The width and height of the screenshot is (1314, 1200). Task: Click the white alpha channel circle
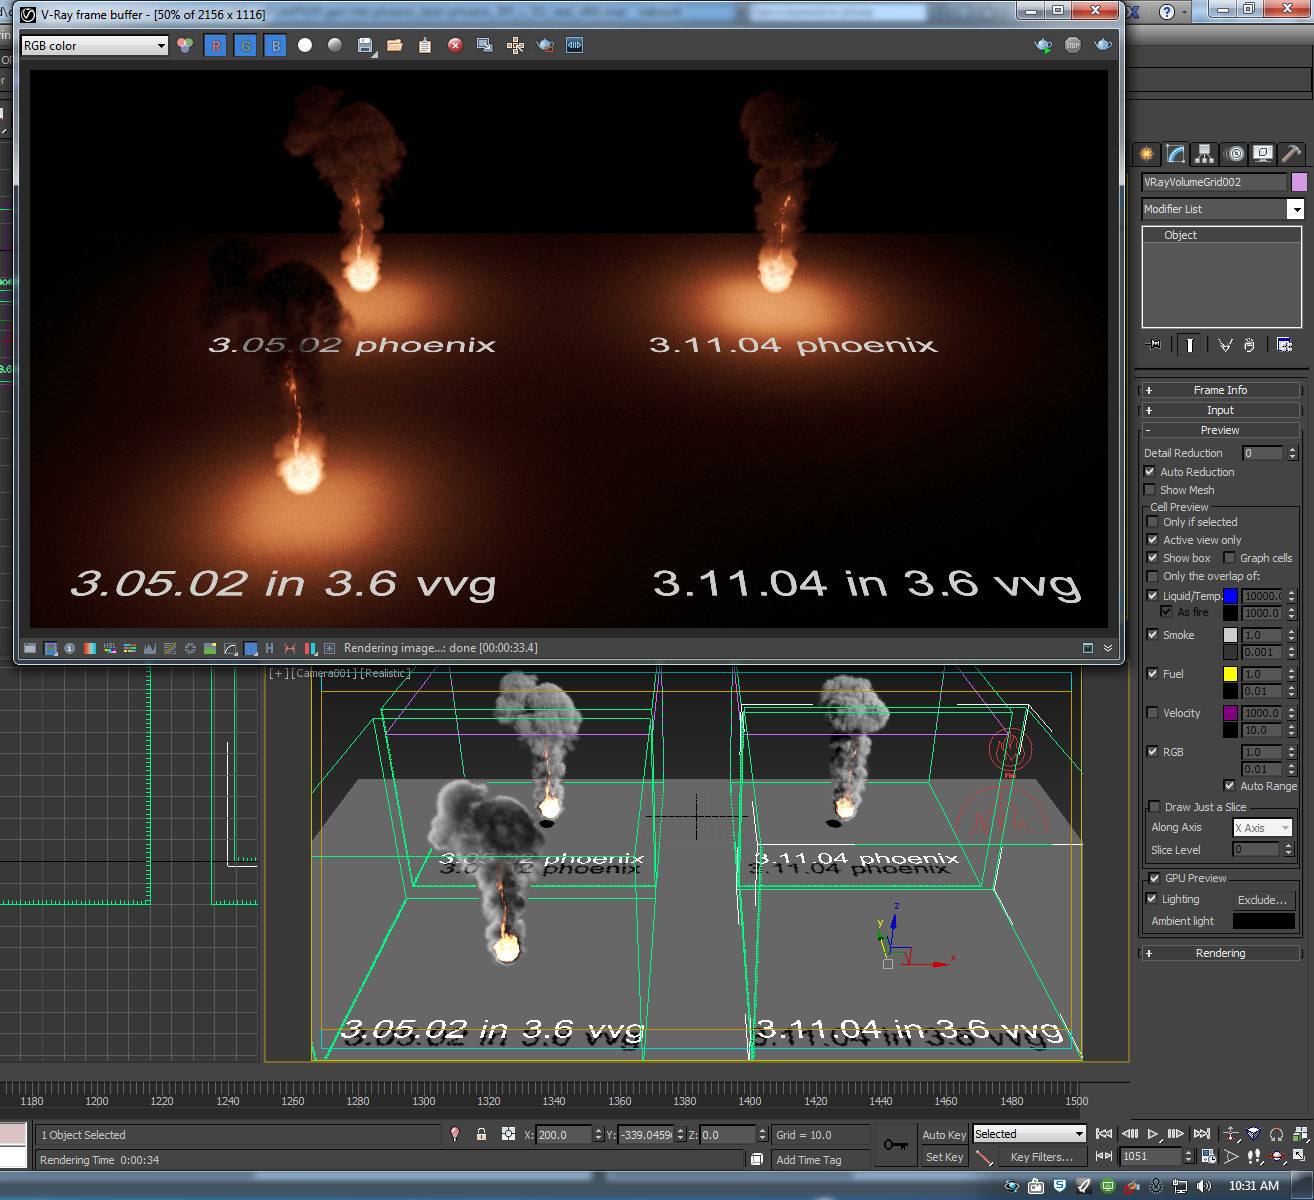pos(305,46)
